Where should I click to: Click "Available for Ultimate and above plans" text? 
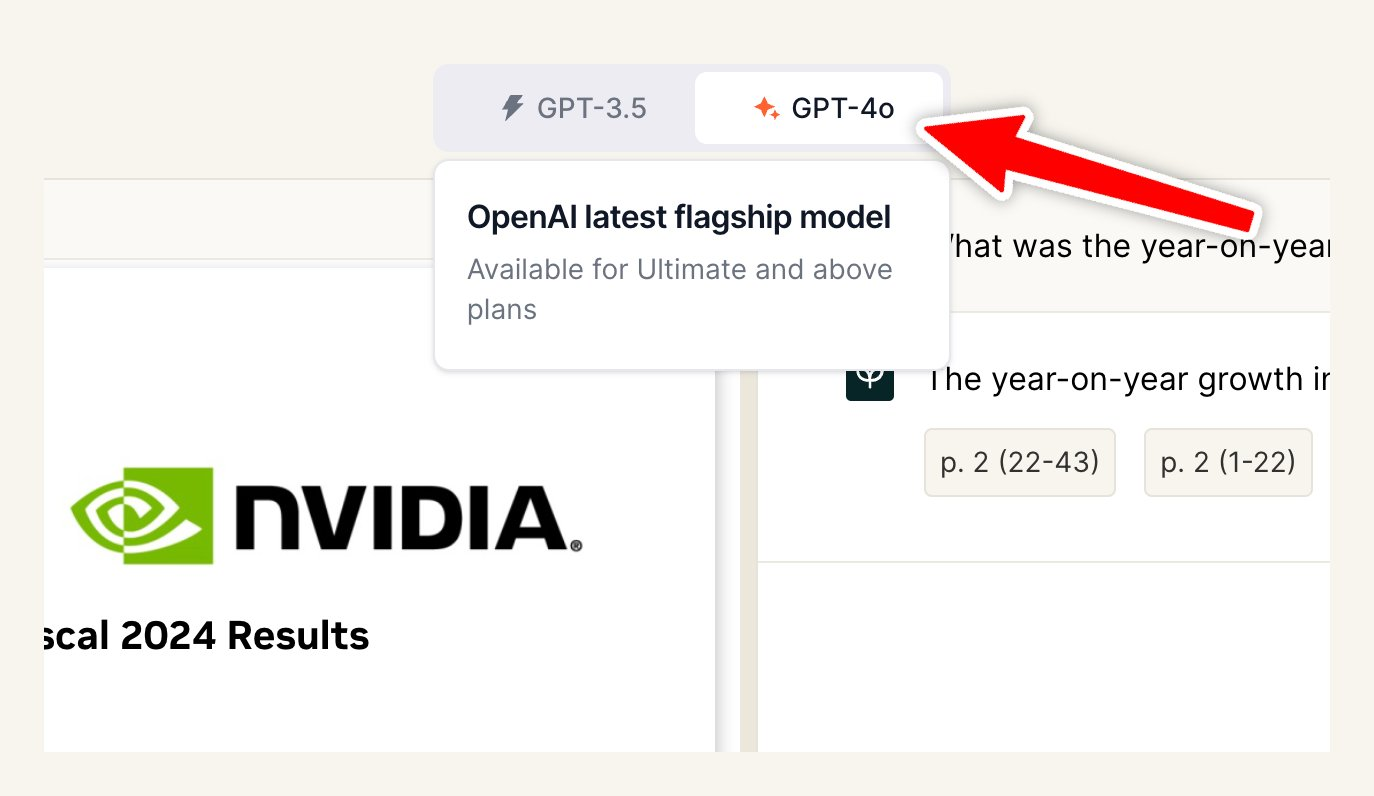680,288
